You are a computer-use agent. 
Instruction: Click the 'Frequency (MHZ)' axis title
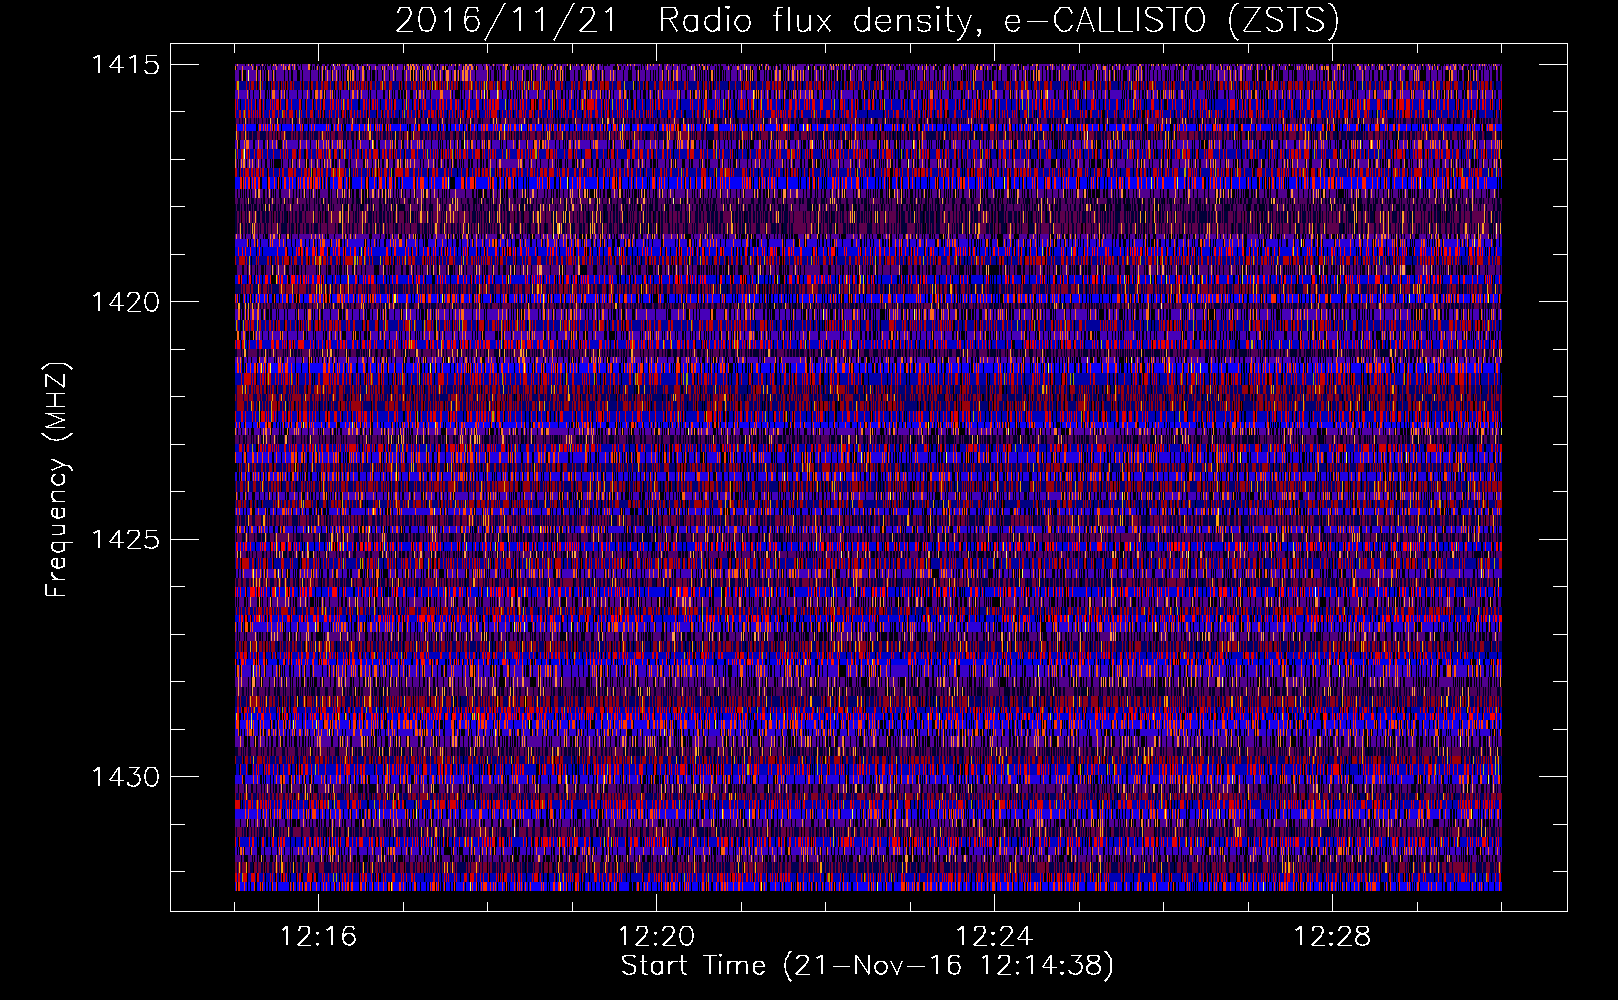(57, 479)
